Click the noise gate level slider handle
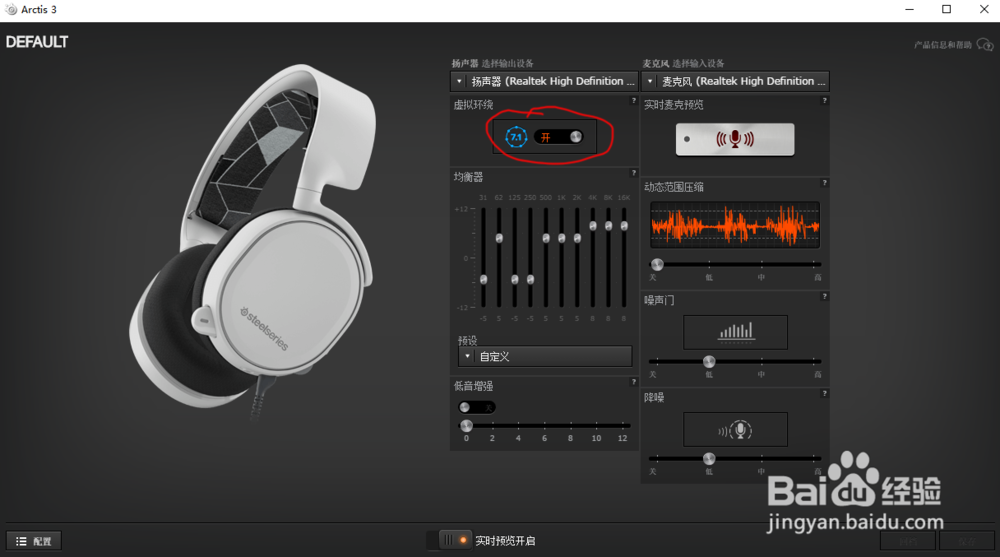The image size is (1000, 557). click(x=709, y=362)
